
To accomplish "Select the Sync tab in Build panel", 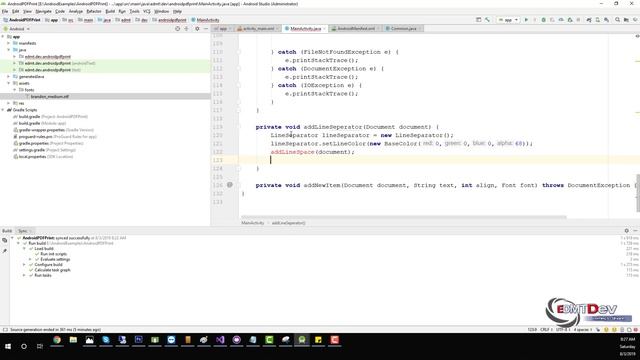I will click(x=23, y=231).
